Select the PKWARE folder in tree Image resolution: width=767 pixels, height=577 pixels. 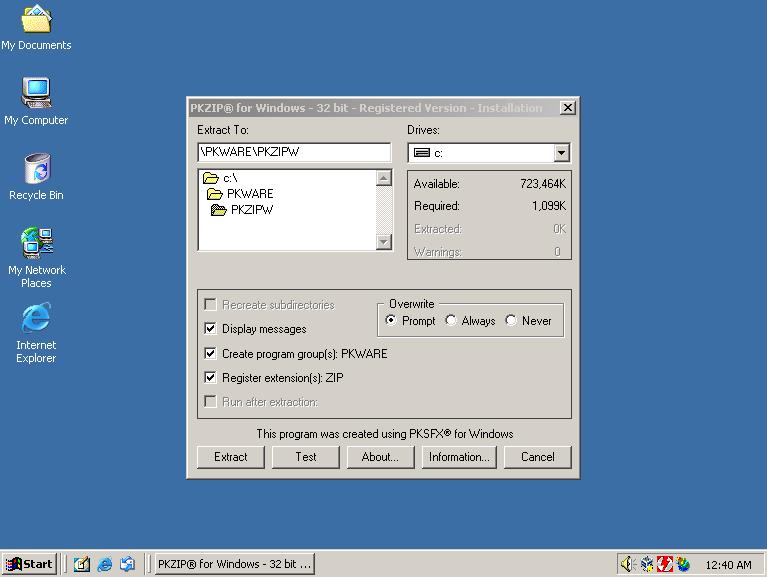coord(249,194)
